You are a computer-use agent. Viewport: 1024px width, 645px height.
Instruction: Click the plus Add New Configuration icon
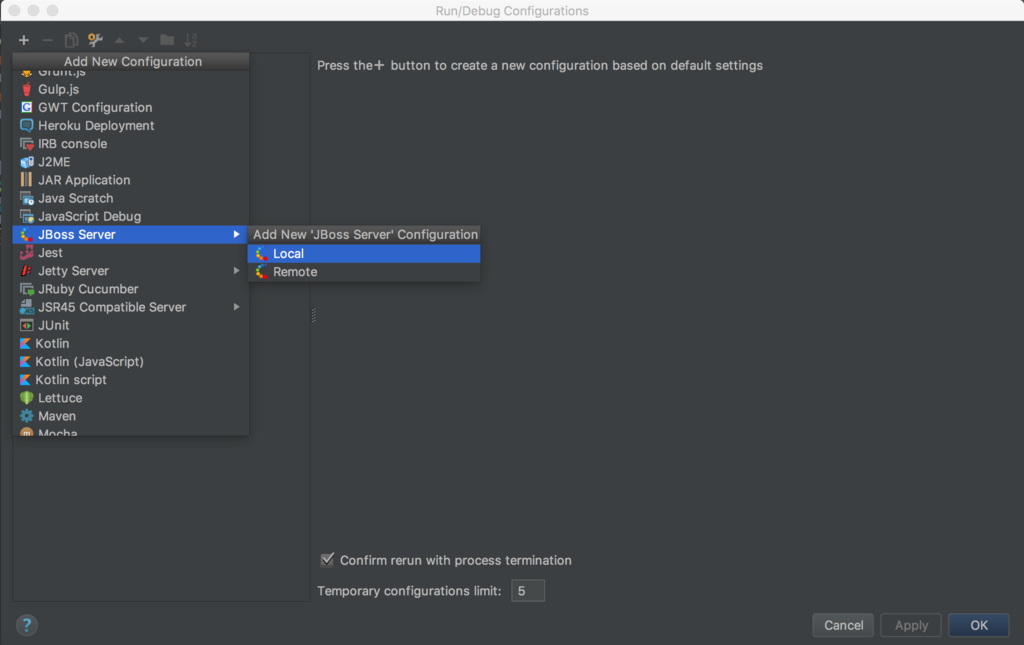tap(24, 40)
